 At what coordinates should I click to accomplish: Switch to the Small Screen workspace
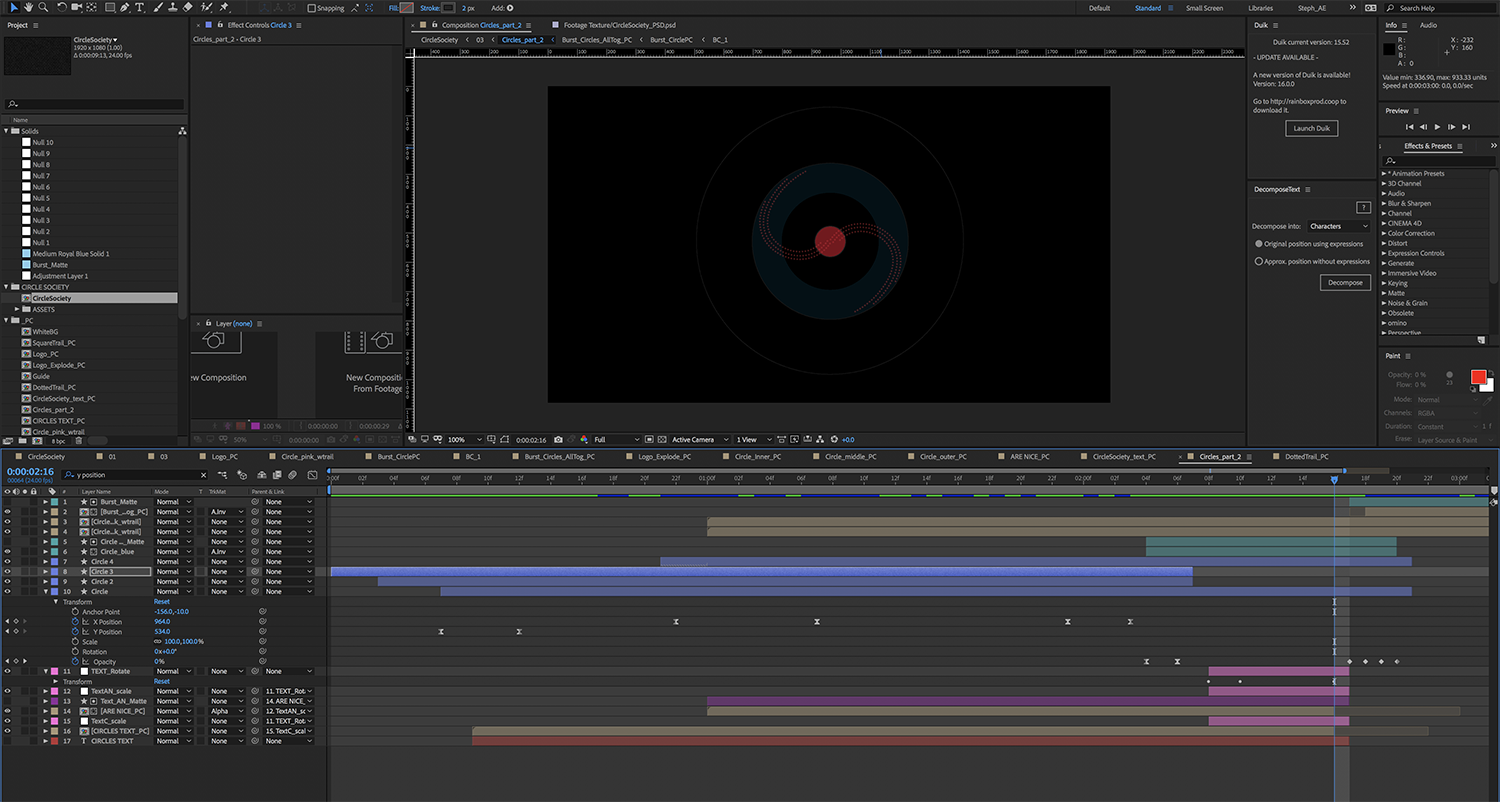click(x=1204, y=8)
